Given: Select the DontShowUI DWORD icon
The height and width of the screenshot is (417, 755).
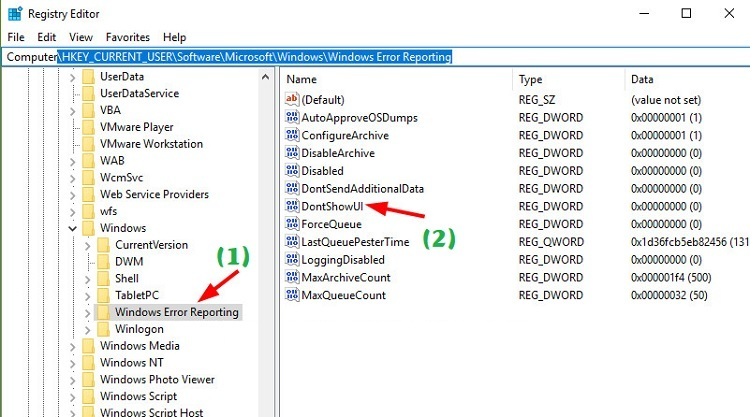Looking at the screenshot, I should point(292,206).
